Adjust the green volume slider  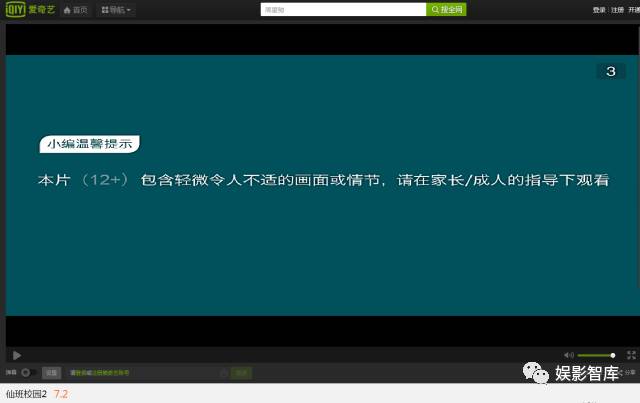596,355
